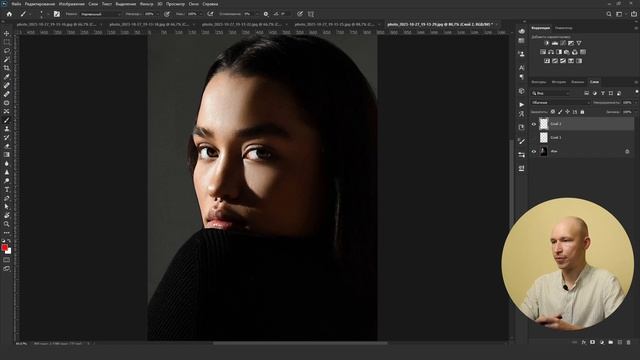Expand the opacity slider arrow in options
The height and width of the screenshot is (360, 640).
tap(157, 14)
